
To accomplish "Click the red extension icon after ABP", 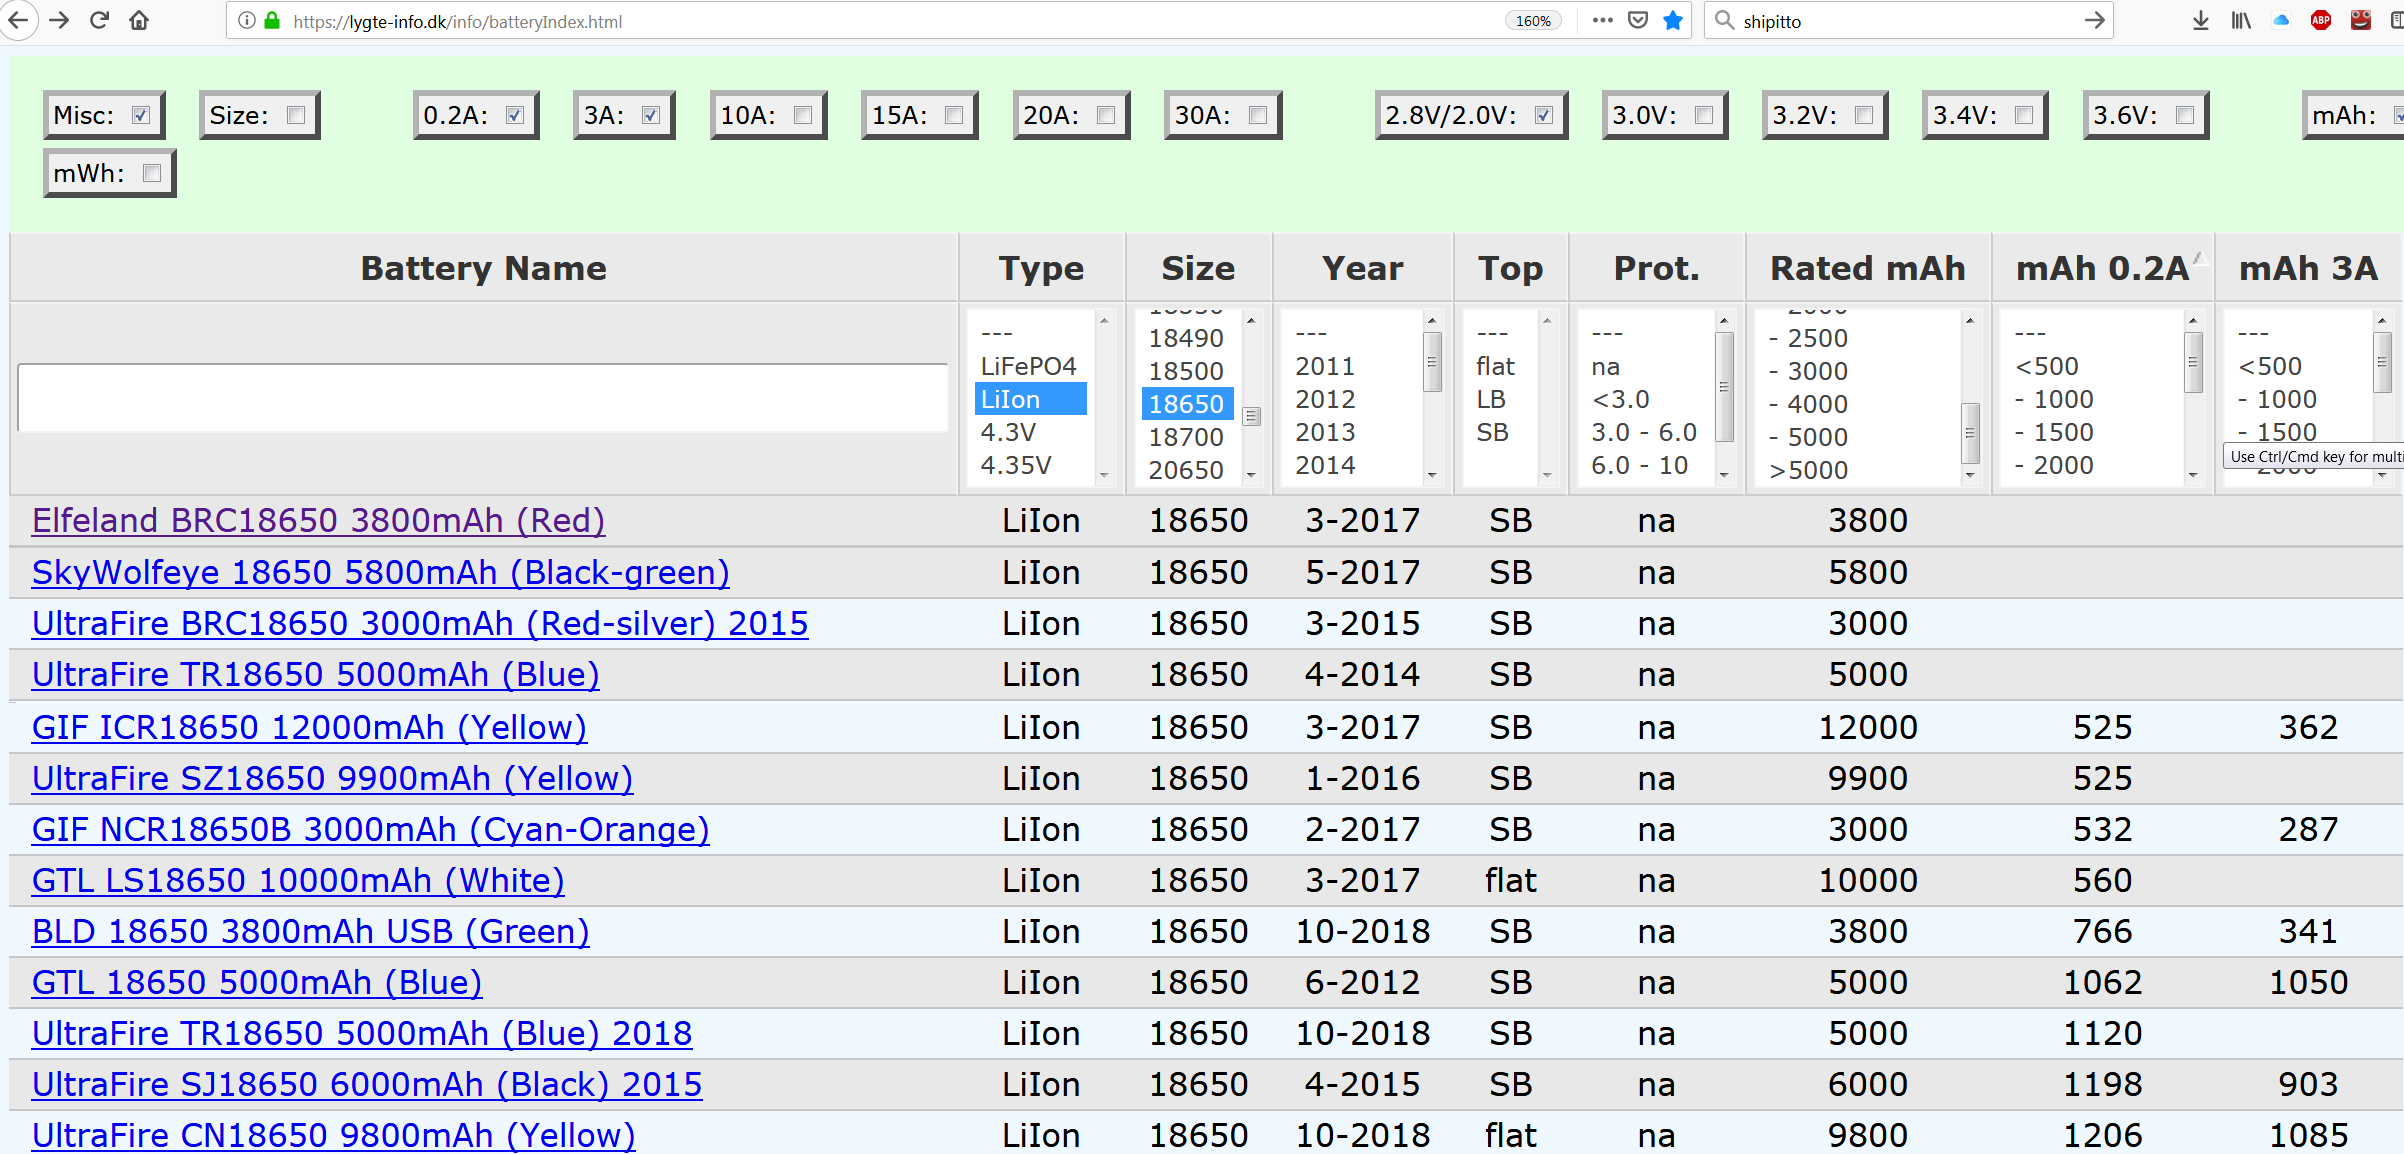I will pos(2361,20).
